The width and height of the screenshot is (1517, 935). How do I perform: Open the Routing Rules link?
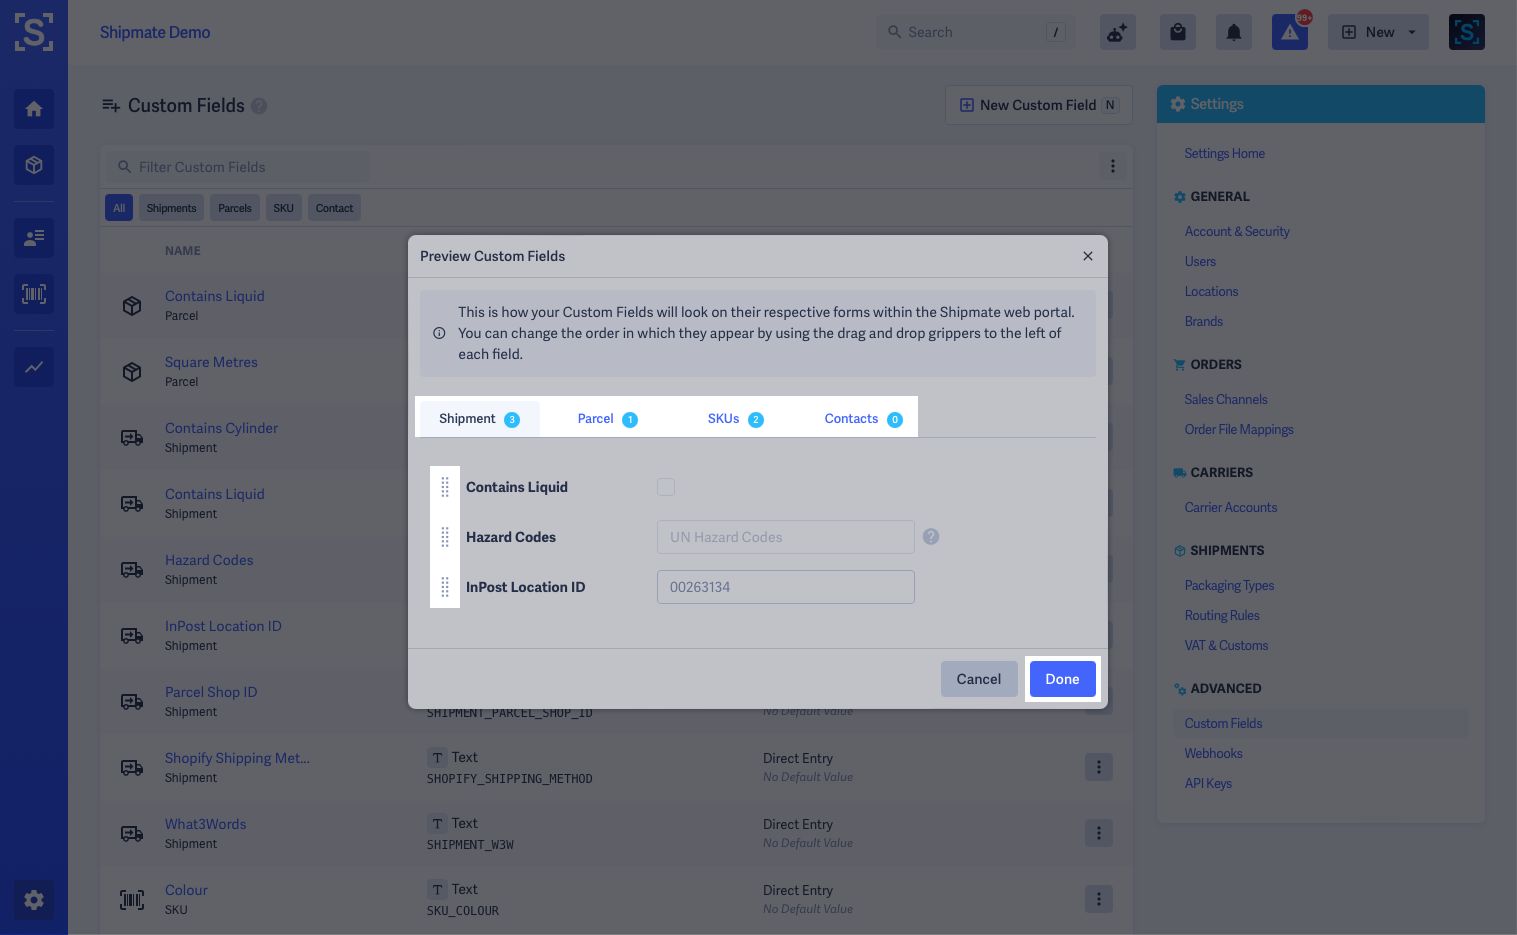[x=1222, y=616]
